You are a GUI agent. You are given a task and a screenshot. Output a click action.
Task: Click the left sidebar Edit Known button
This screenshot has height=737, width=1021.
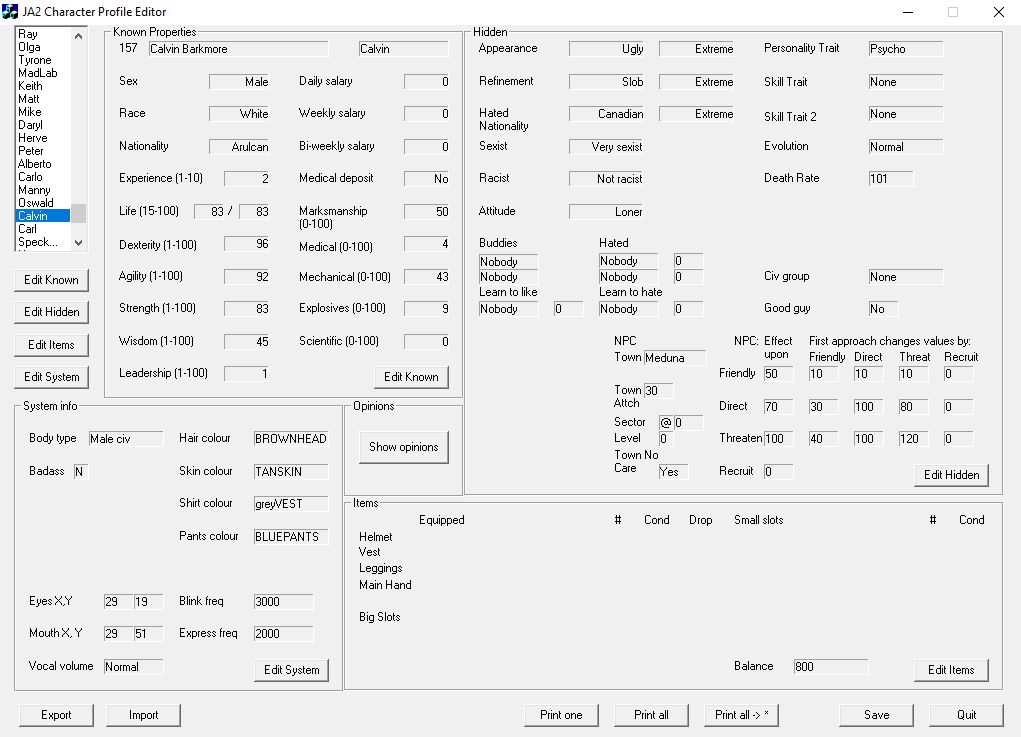click(51, 280)
